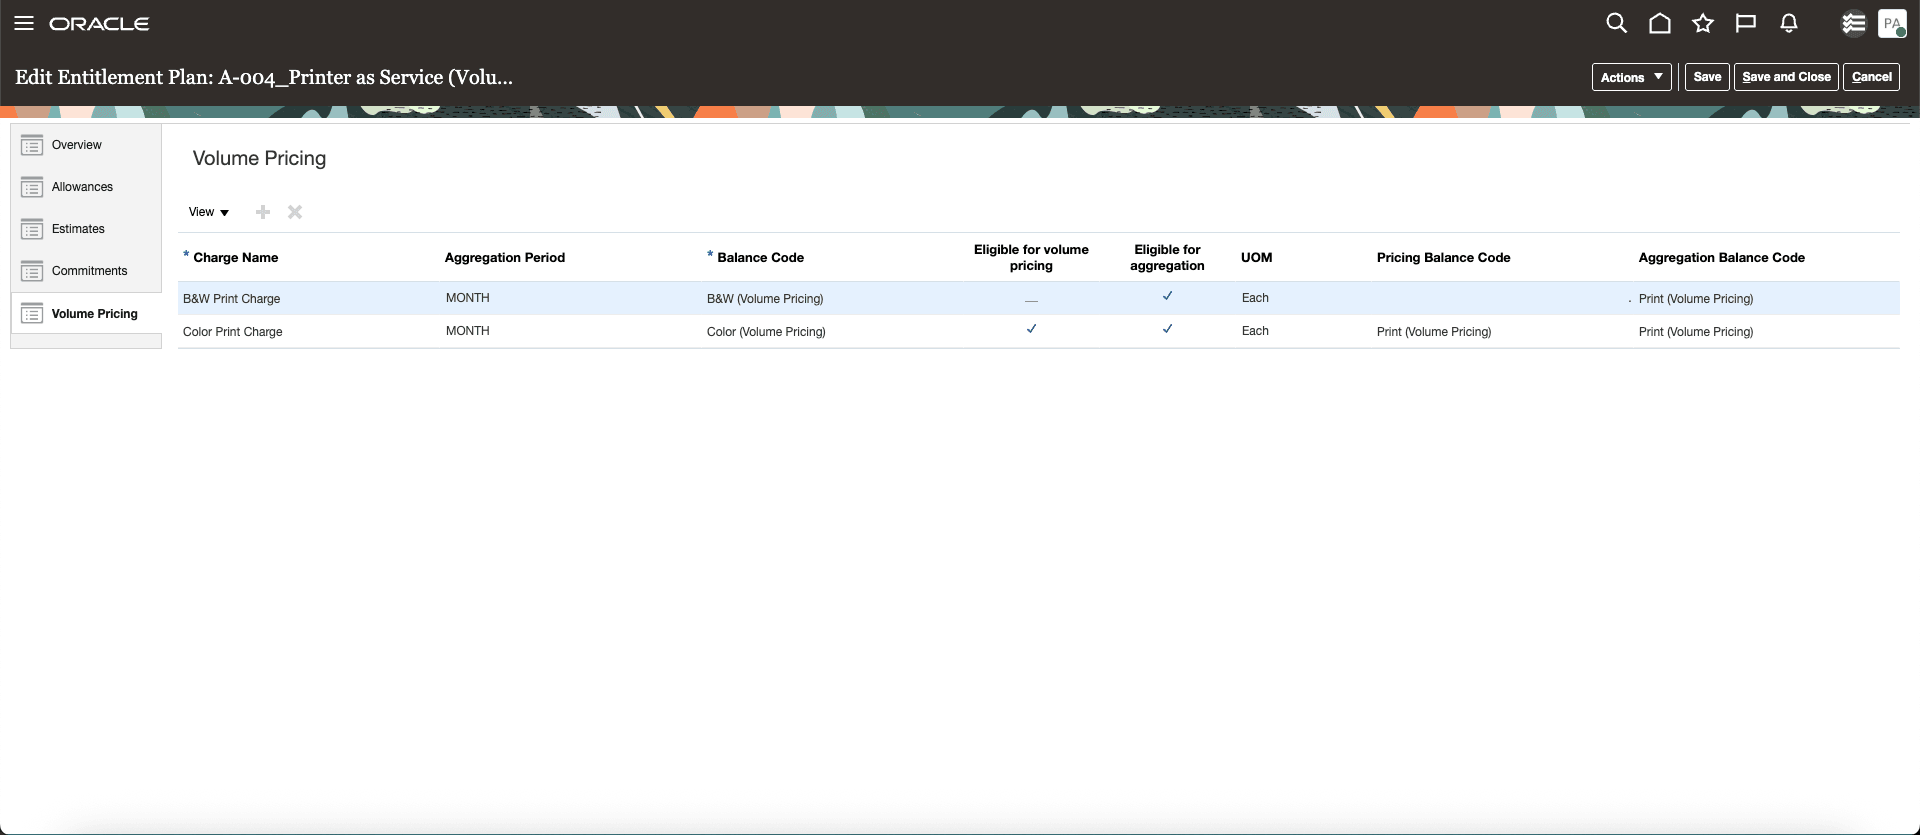Image resolution: width=1920 pixels, height=835 pixels.
Task: Click Each UOM in Color Print Charge row
Action: pyautogui.click(x=1255, y=331)
